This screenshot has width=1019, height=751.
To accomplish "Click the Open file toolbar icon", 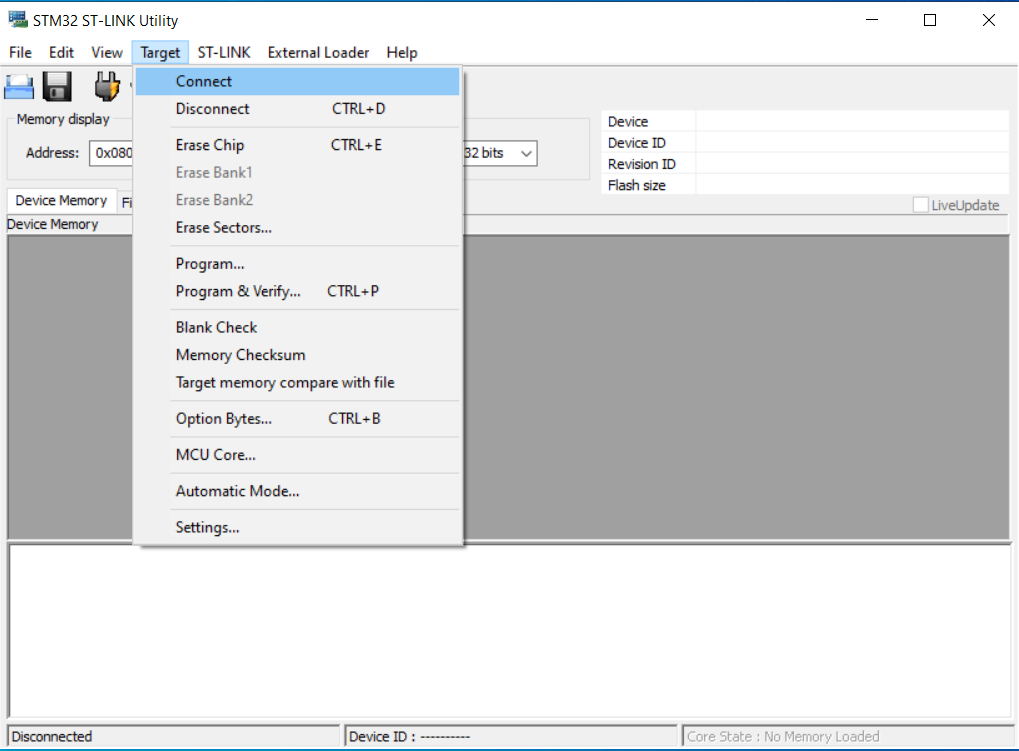I will click(19, 87).
